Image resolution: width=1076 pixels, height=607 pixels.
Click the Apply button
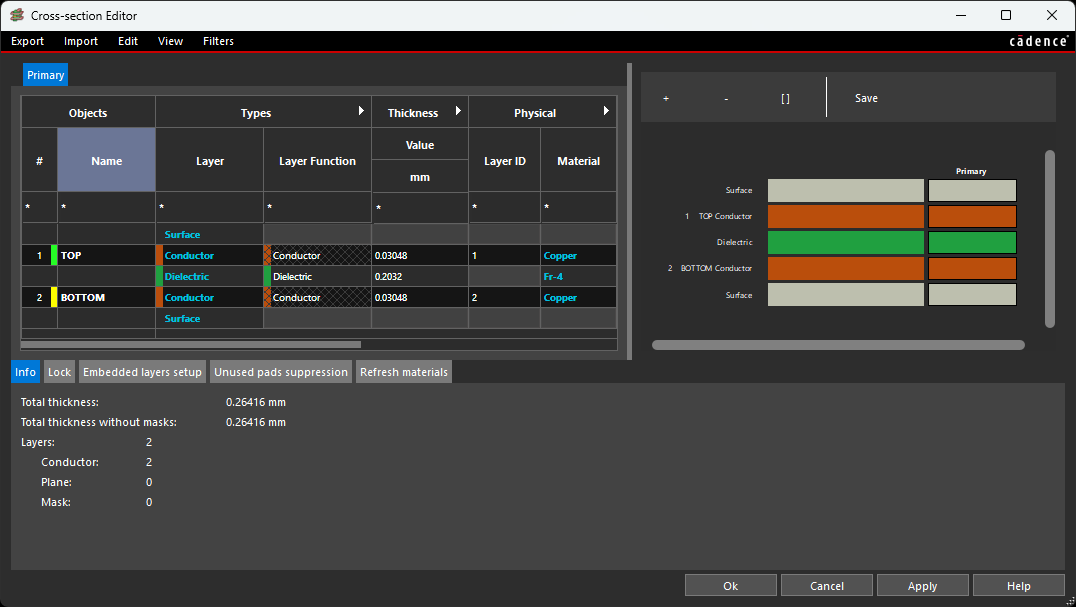tap(922, 586)
